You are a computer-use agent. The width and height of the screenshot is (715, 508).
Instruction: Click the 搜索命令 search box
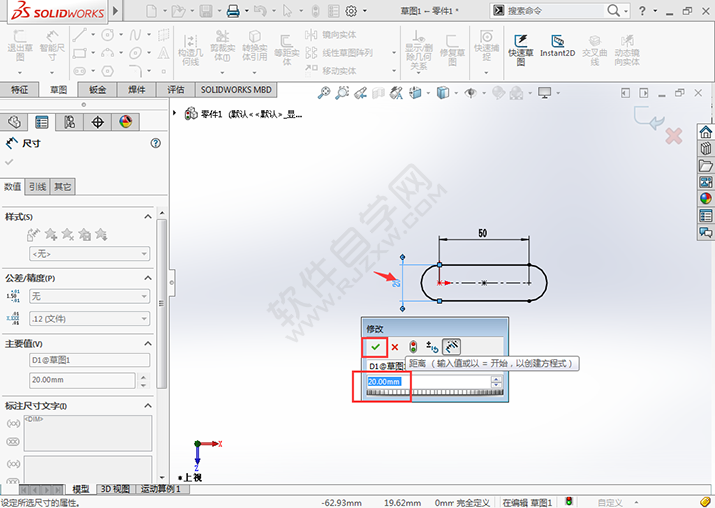click(554, 10)
